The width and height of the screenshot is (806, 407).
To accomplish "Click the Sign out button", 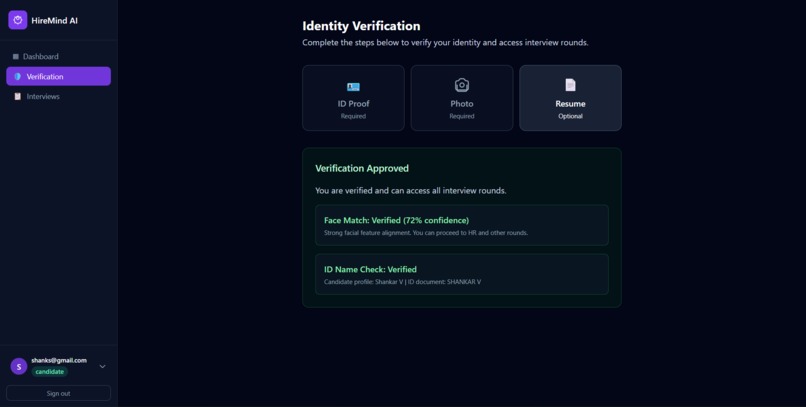I will pyautogui.click(x=59, y=393).
